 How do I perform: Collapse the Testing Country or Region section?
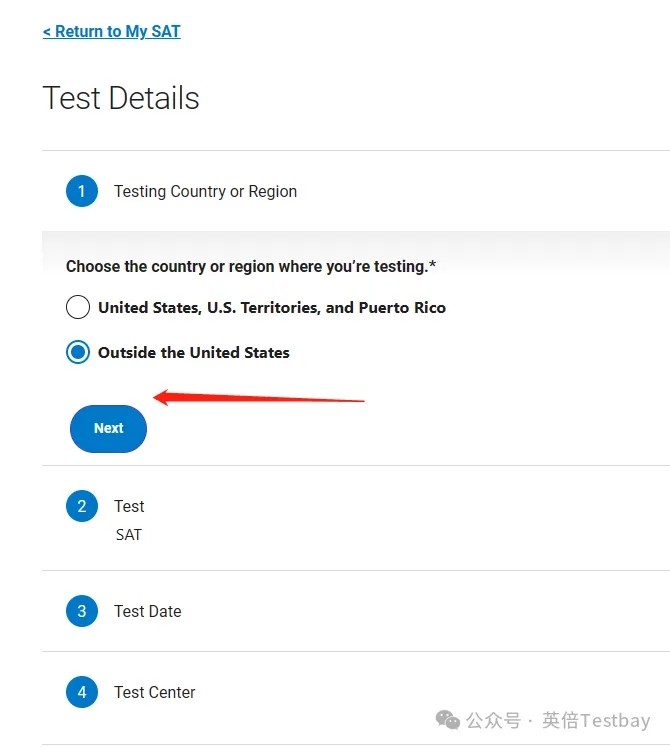pos(205,191)
